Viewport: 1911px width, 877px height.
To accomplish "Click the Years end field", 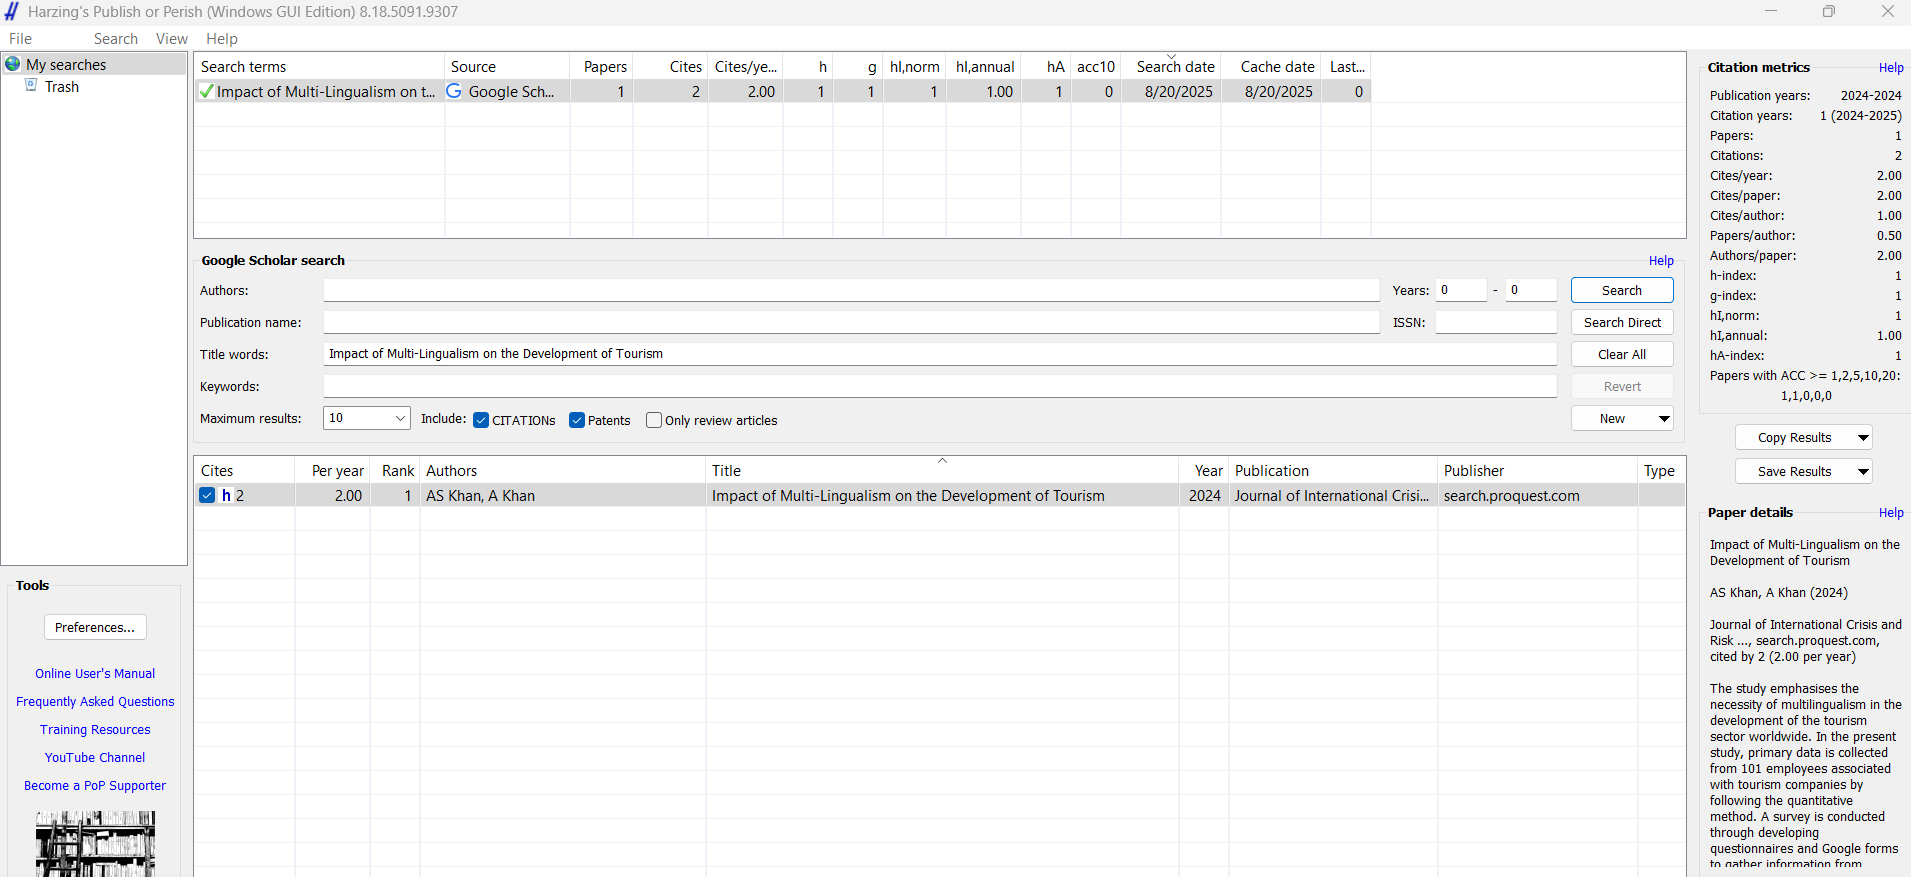I will coord(1531,290).
